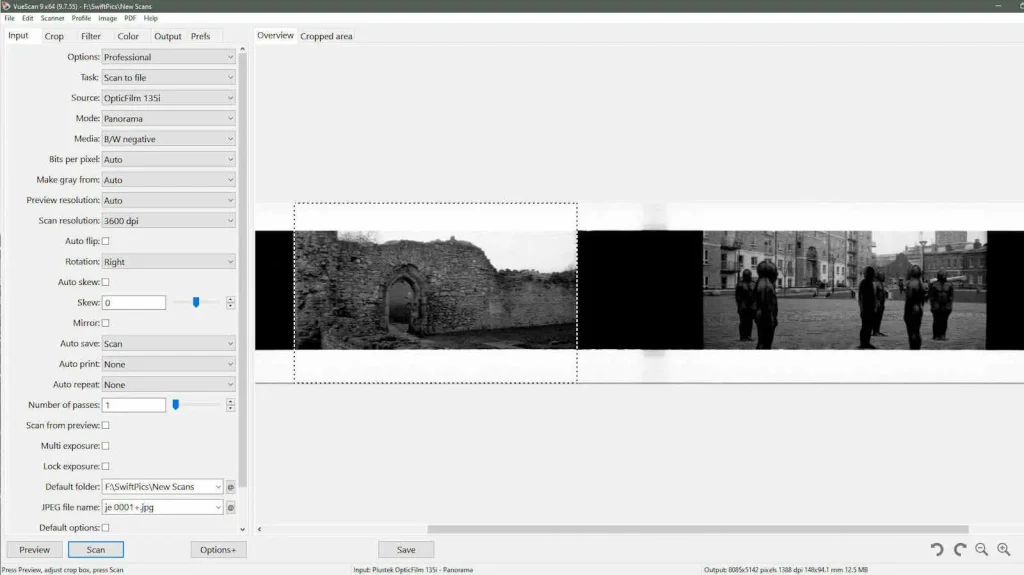This screenshot has height=575, width=1024.
Task: Zoom out with the magnifier minus icon
Action: click(x=982, y=550)
